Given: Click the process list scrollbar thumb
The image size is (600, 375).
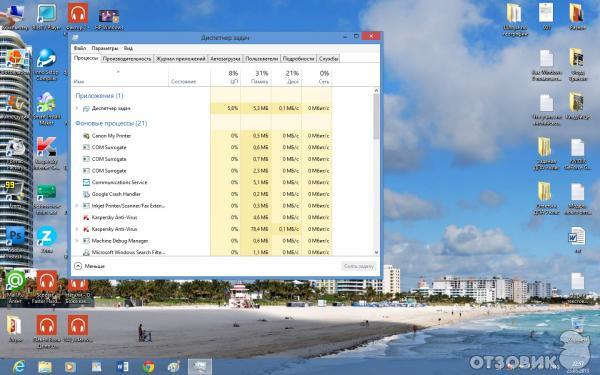Looking at the screenshot, I should tap(376, 116).
